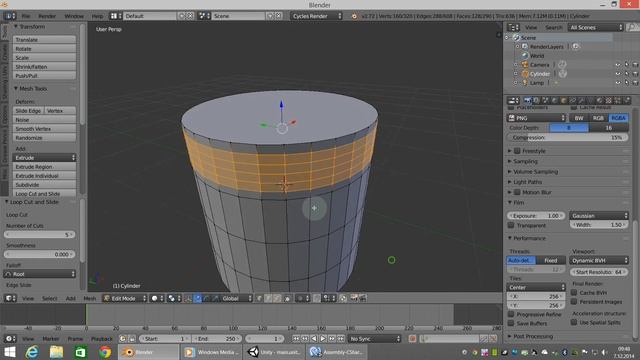Open the Mesh menu in 3D header

tap(90, 298)
